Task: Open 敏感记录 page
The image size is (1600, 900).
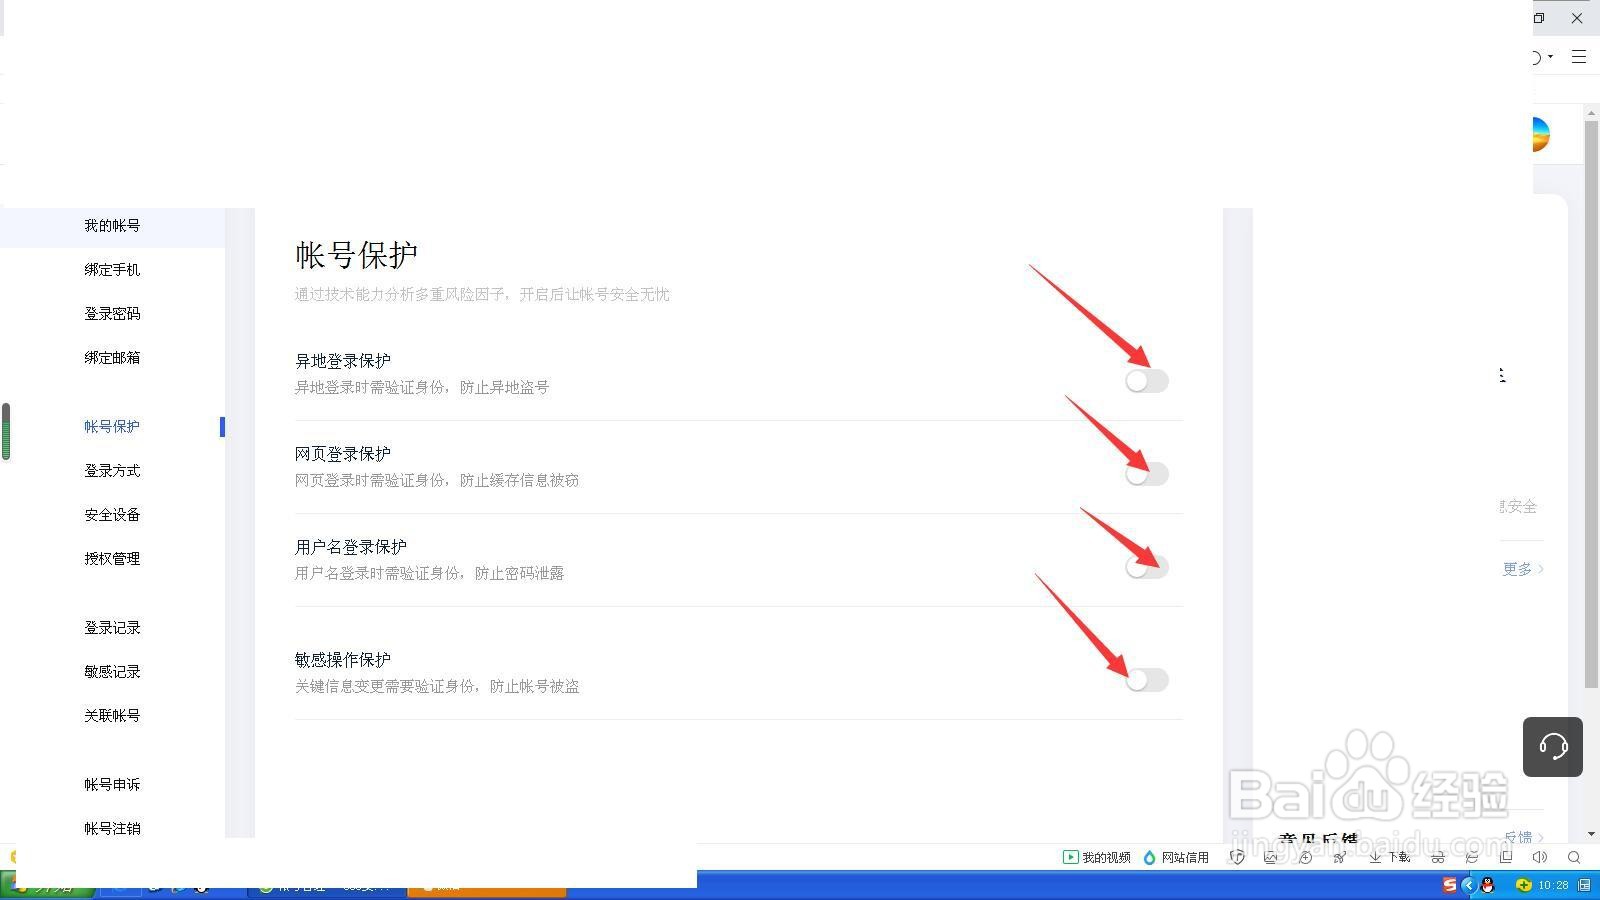Action: point(112,672)
